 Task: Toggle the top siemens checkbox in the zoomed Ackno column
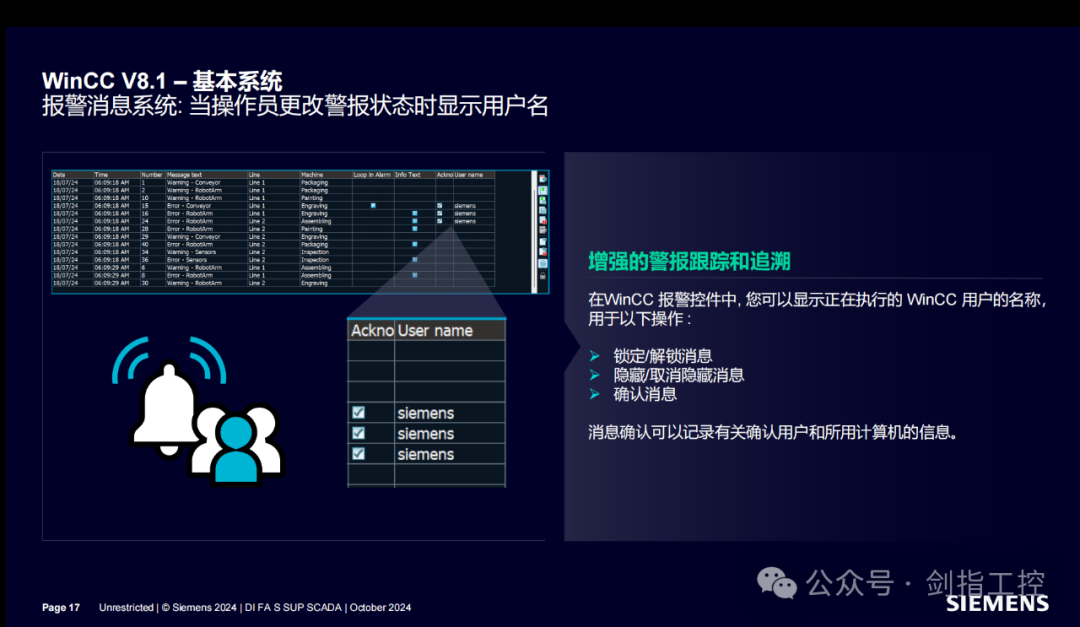(358, 412)
